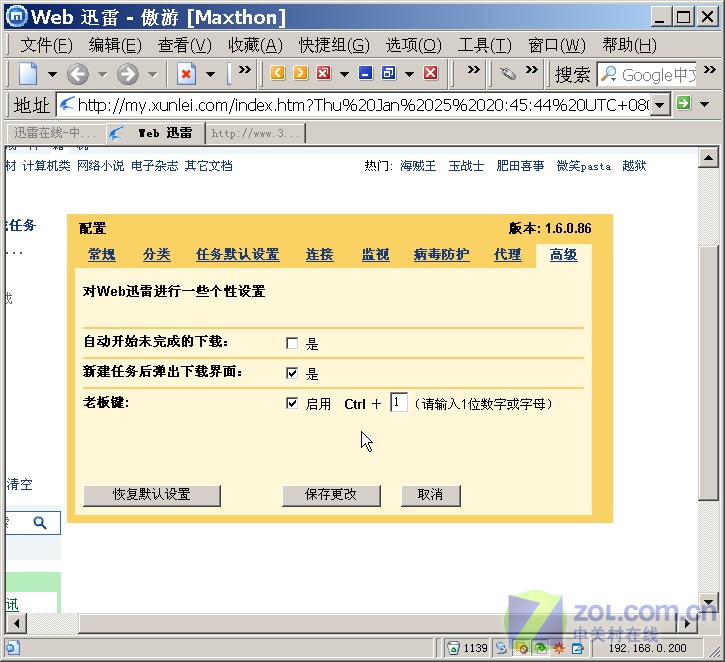Expand the hidden toolbar buttons chevron after stop icon
This screenshot has width=725, height=662.
(245, 70)
